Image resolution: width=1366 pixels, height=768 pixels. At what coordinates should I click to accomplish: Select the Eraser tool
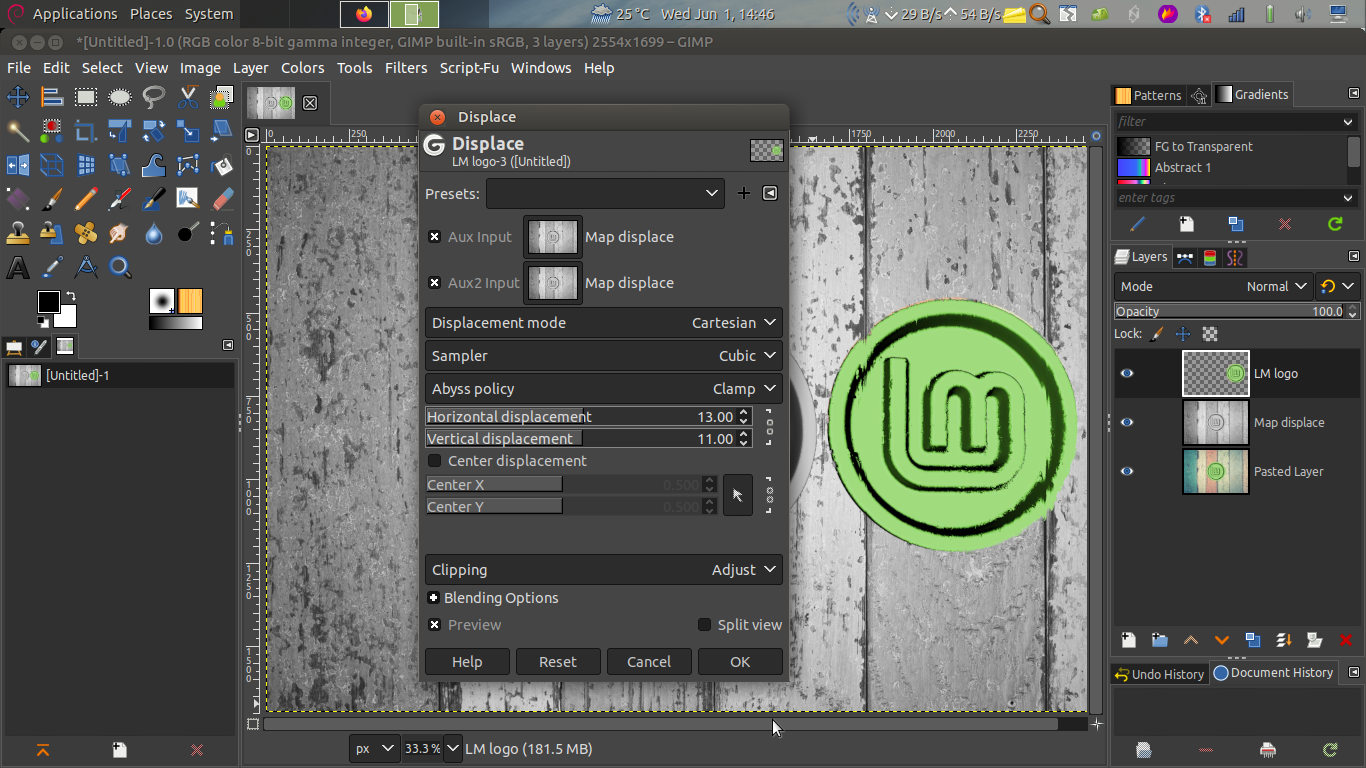point(222,199)
